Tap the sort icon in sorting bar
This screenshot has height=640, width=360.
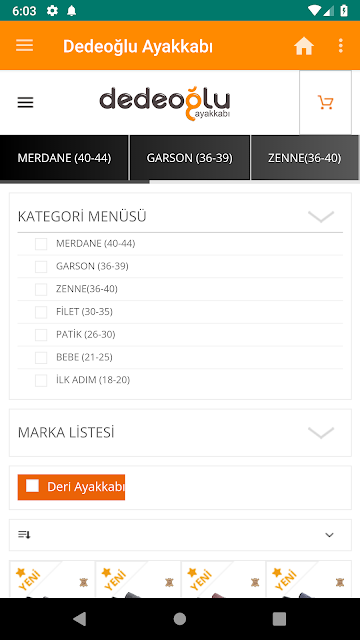pos(24,534)
